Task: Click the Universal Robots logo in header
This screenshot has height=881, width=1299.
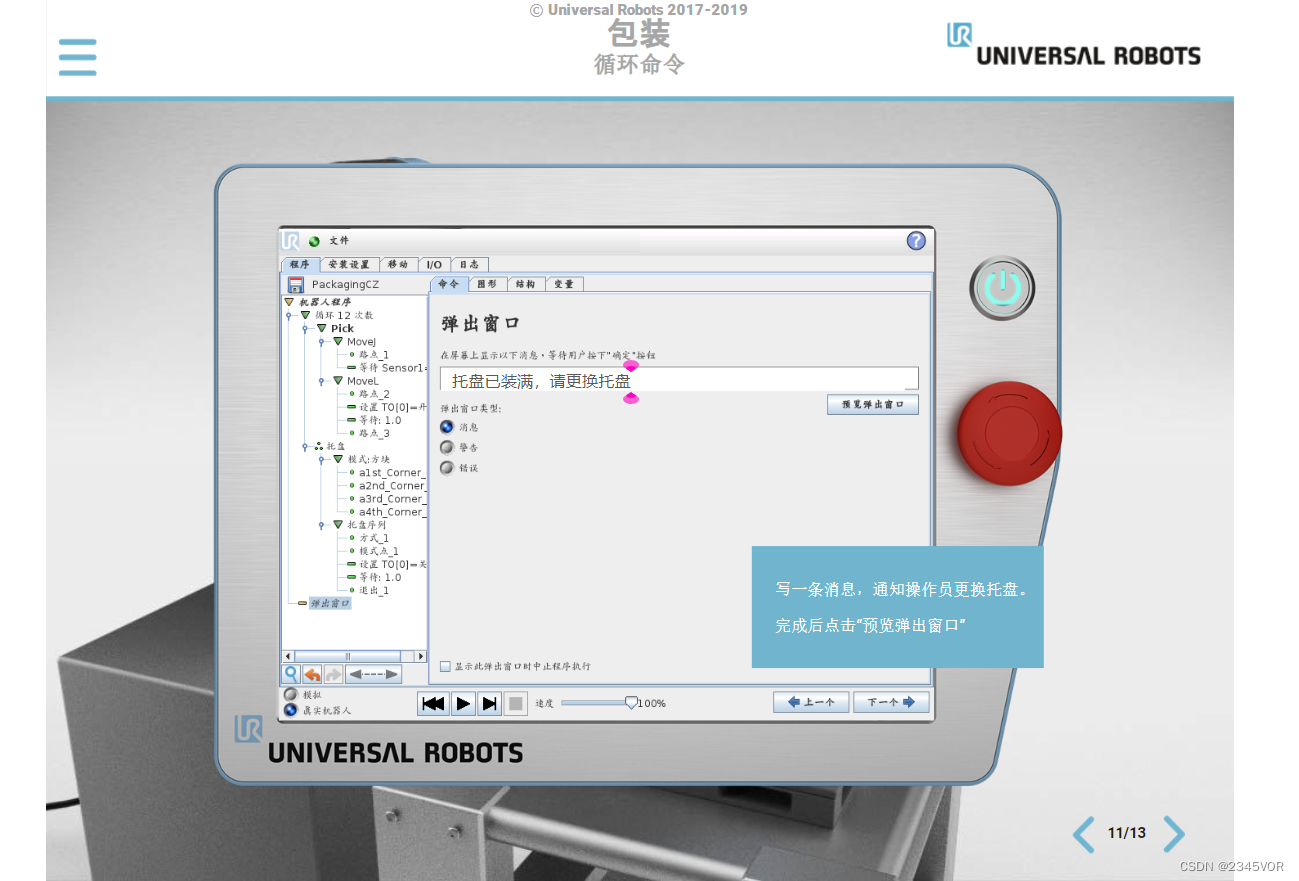Action: 1073,45
